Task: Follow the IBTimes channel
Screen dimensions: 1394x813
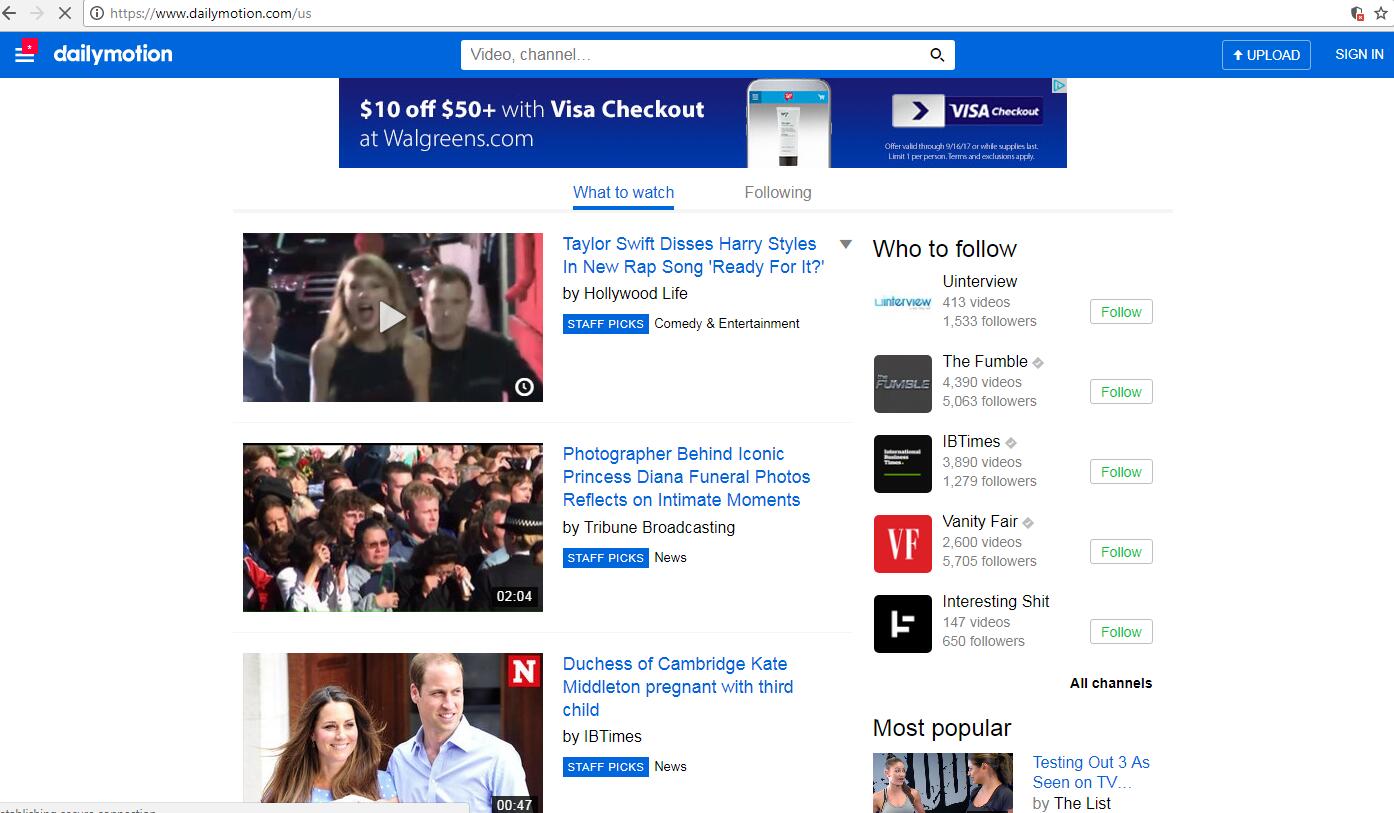Action: point(1121,472)
